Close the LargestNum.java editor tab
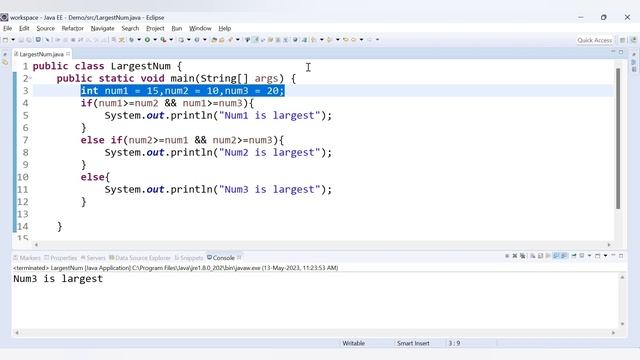 68,53
